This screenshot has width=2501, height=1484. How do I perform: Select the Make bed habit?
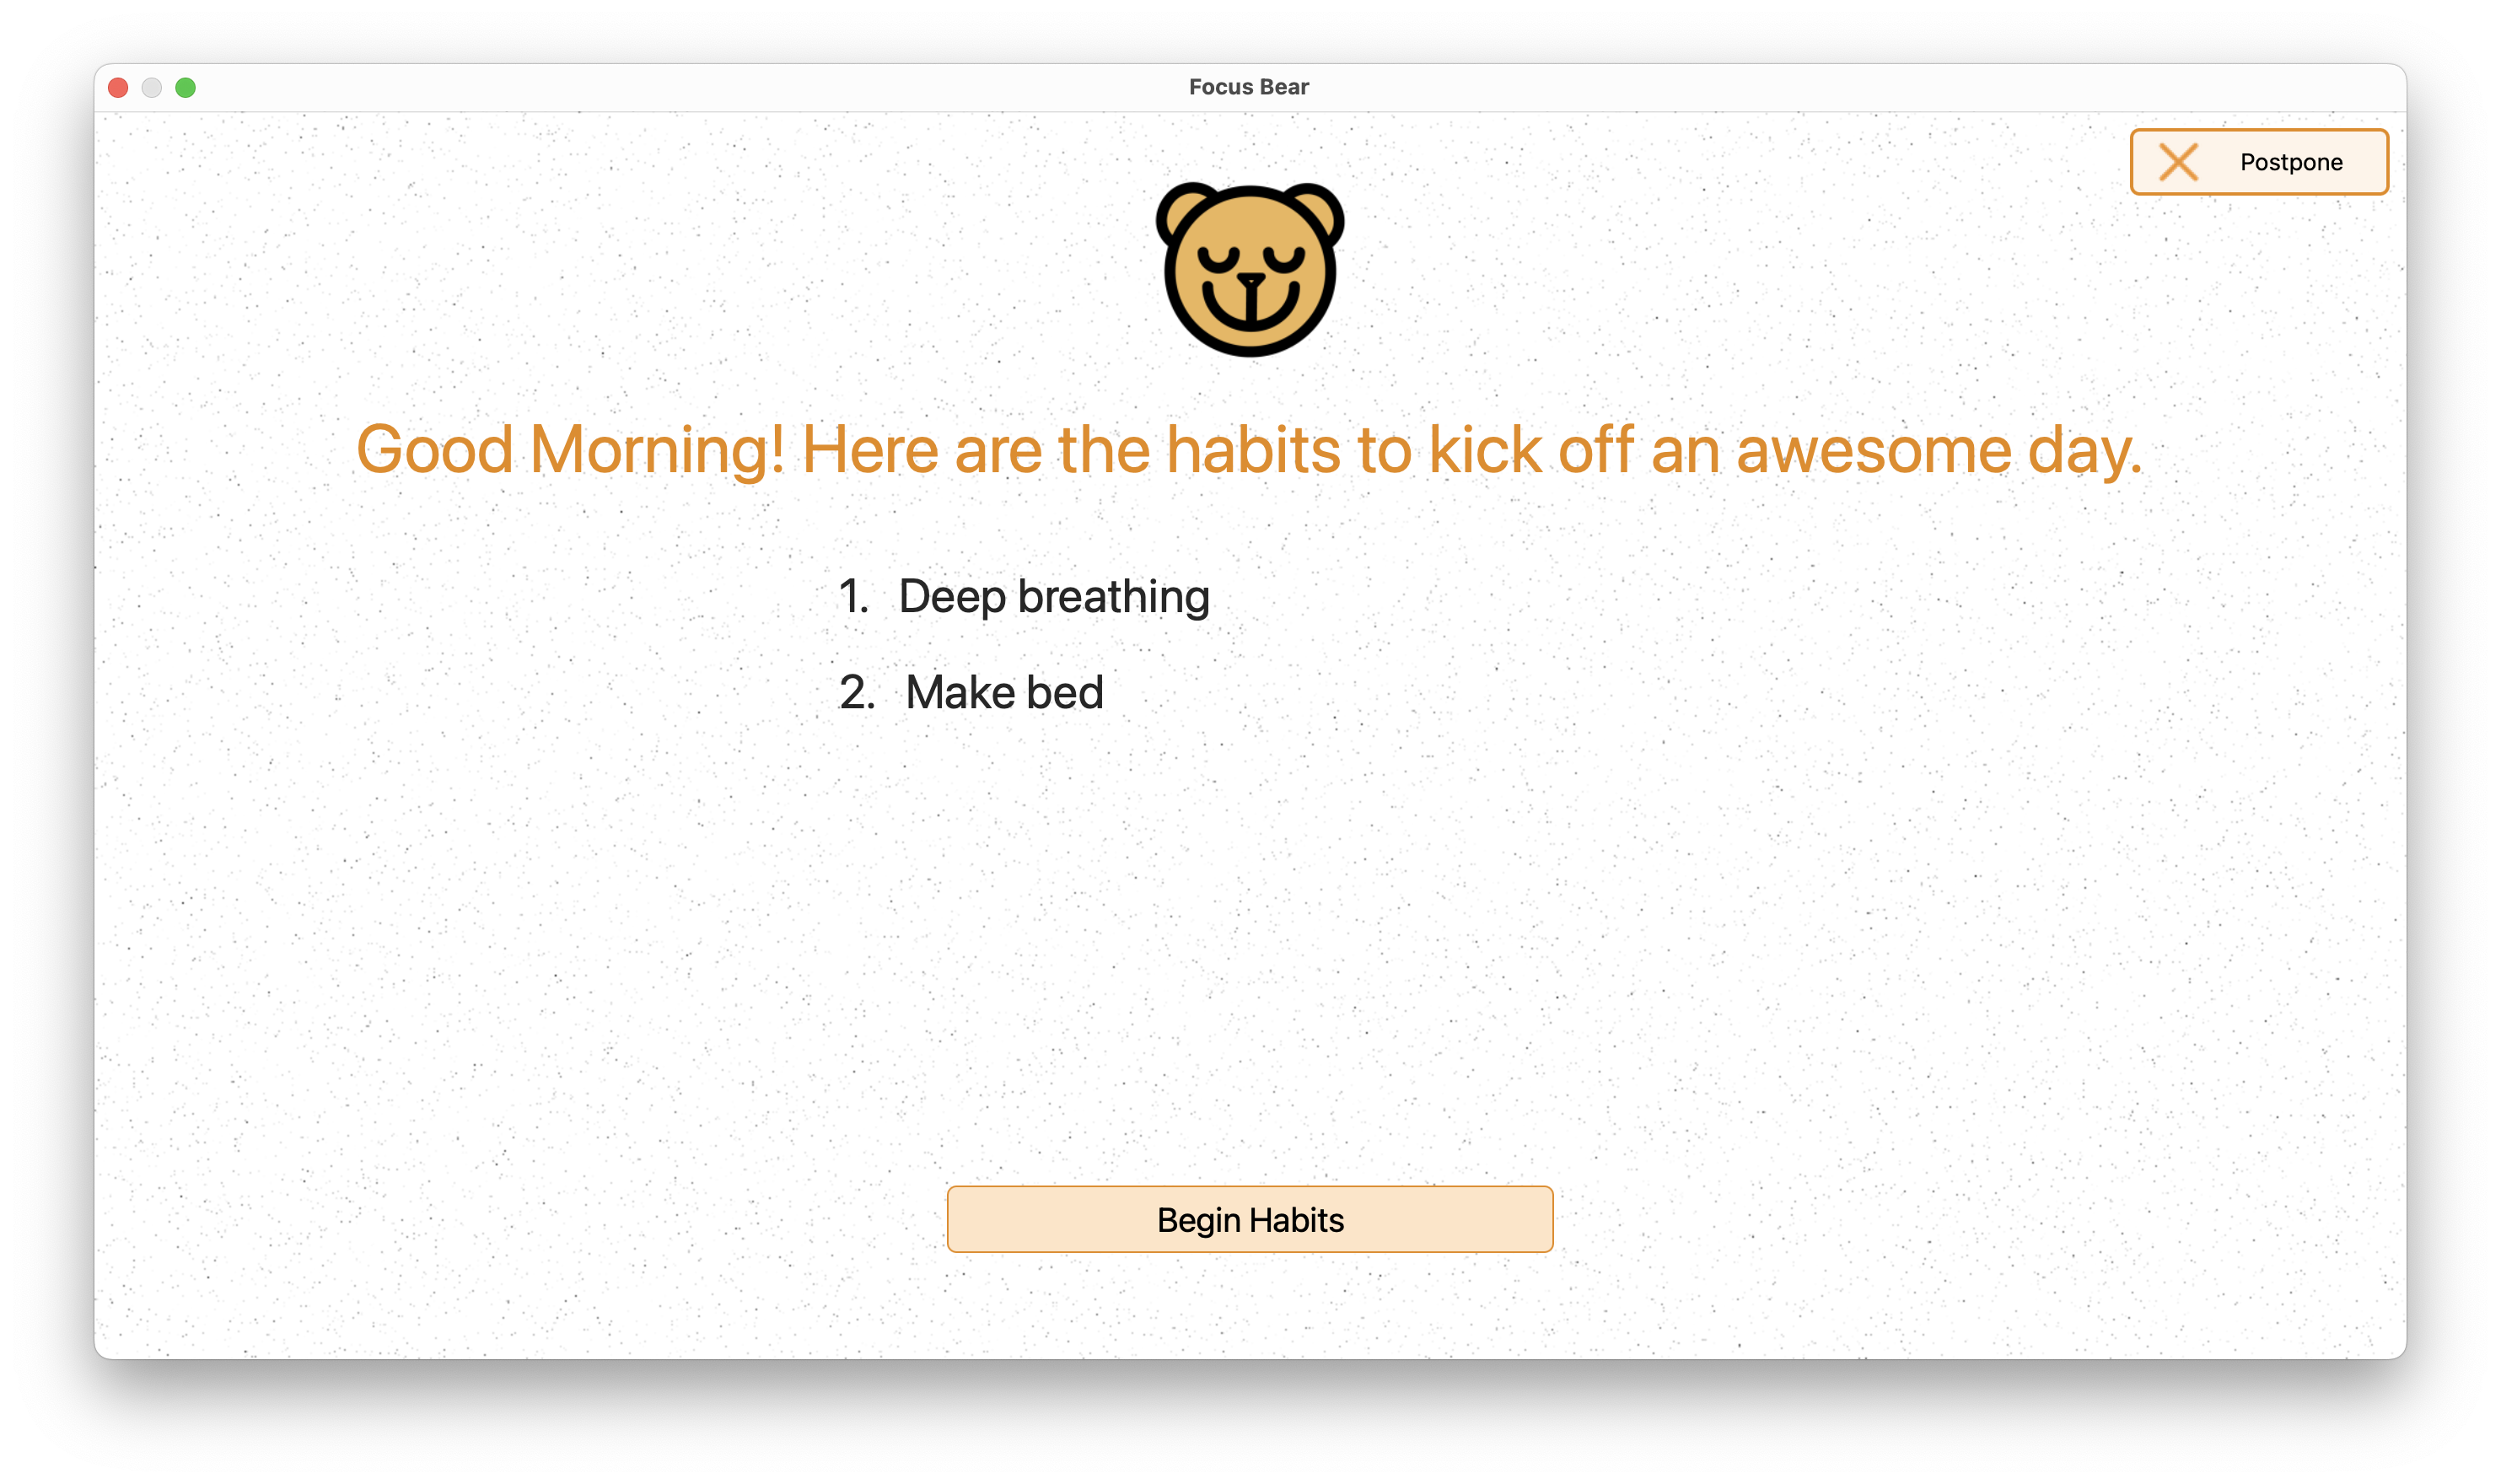coord(1004,692)
